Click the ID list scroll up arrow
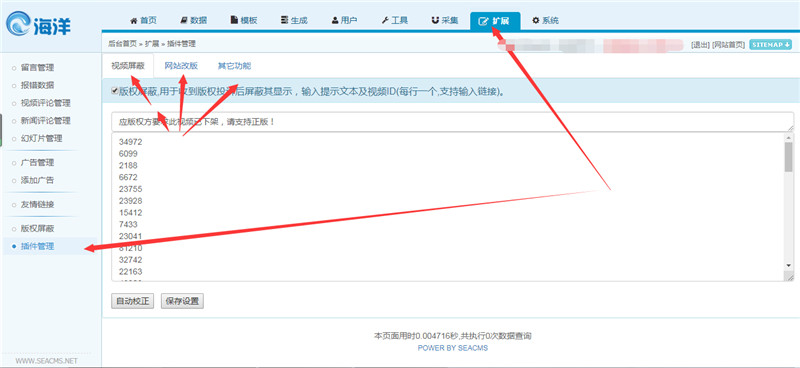Screen dimensions: 800x368 click(789, 137)
